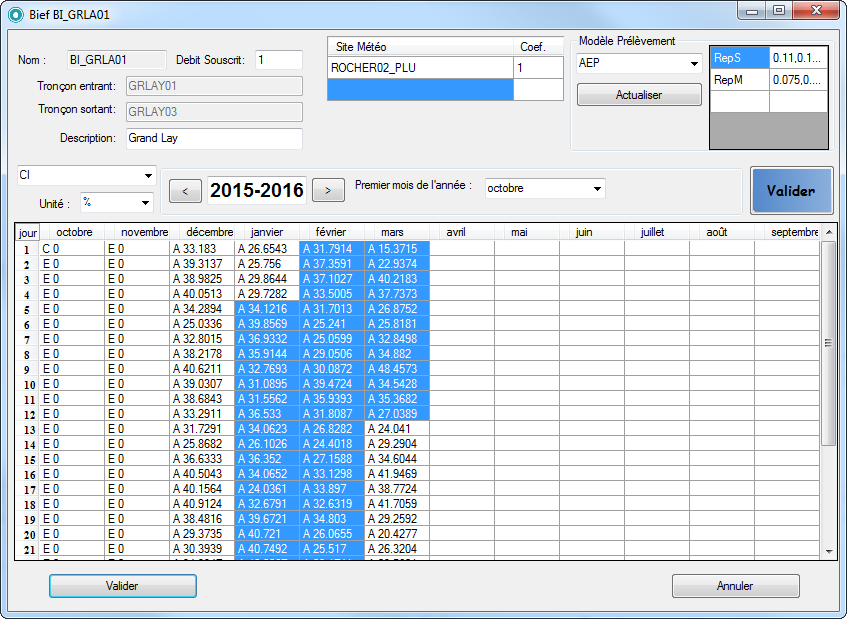Select the mars cell A 48.4573
The image size is (847, 619).
pyautogui.click(x=397, y=369)
